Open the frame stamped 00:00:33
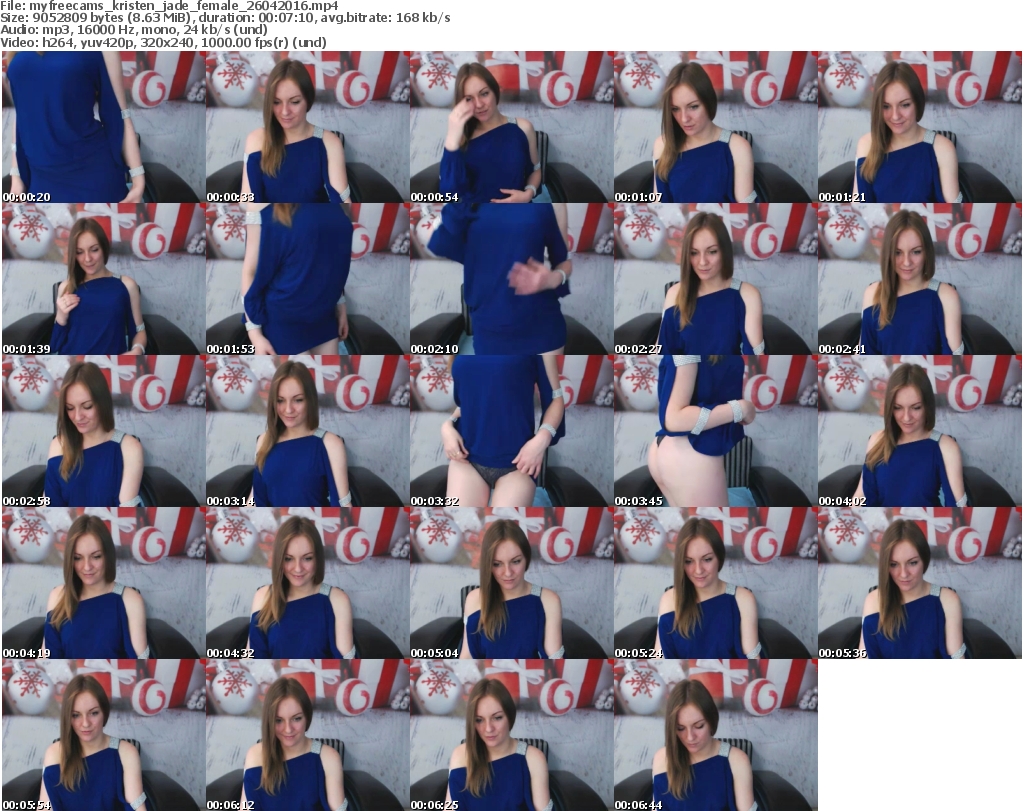Viewport: 1024px width, 811px height. coord(308,127)
